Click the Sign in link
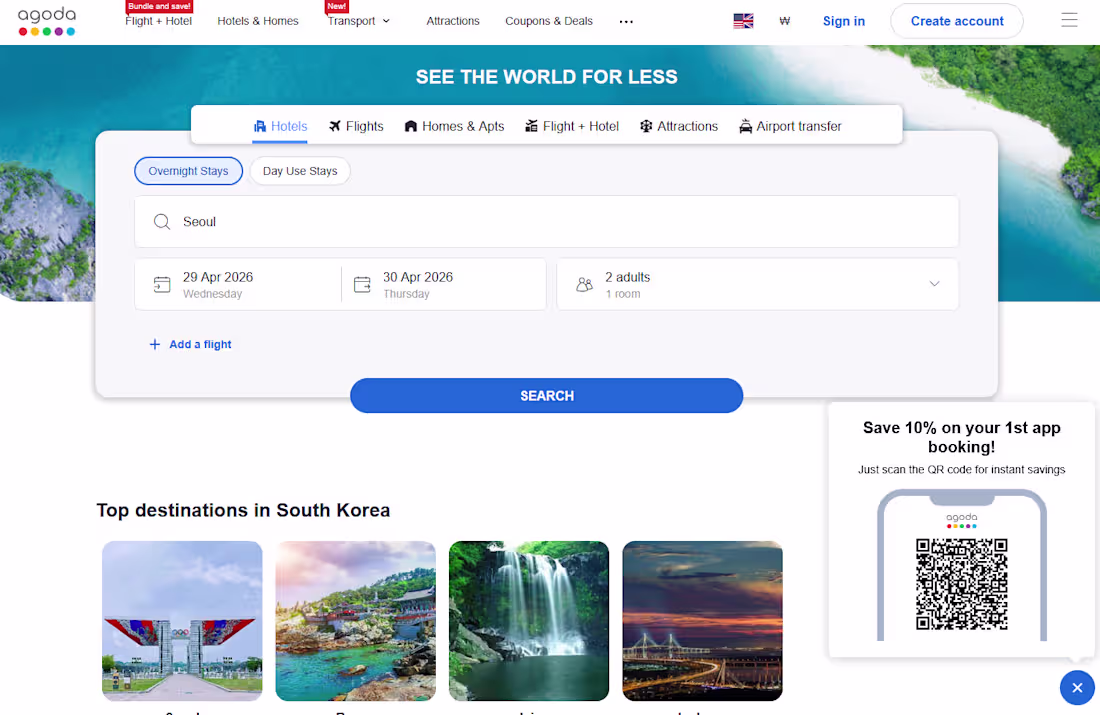This screenshot has height=715, width=1100. tap(843, 21)
